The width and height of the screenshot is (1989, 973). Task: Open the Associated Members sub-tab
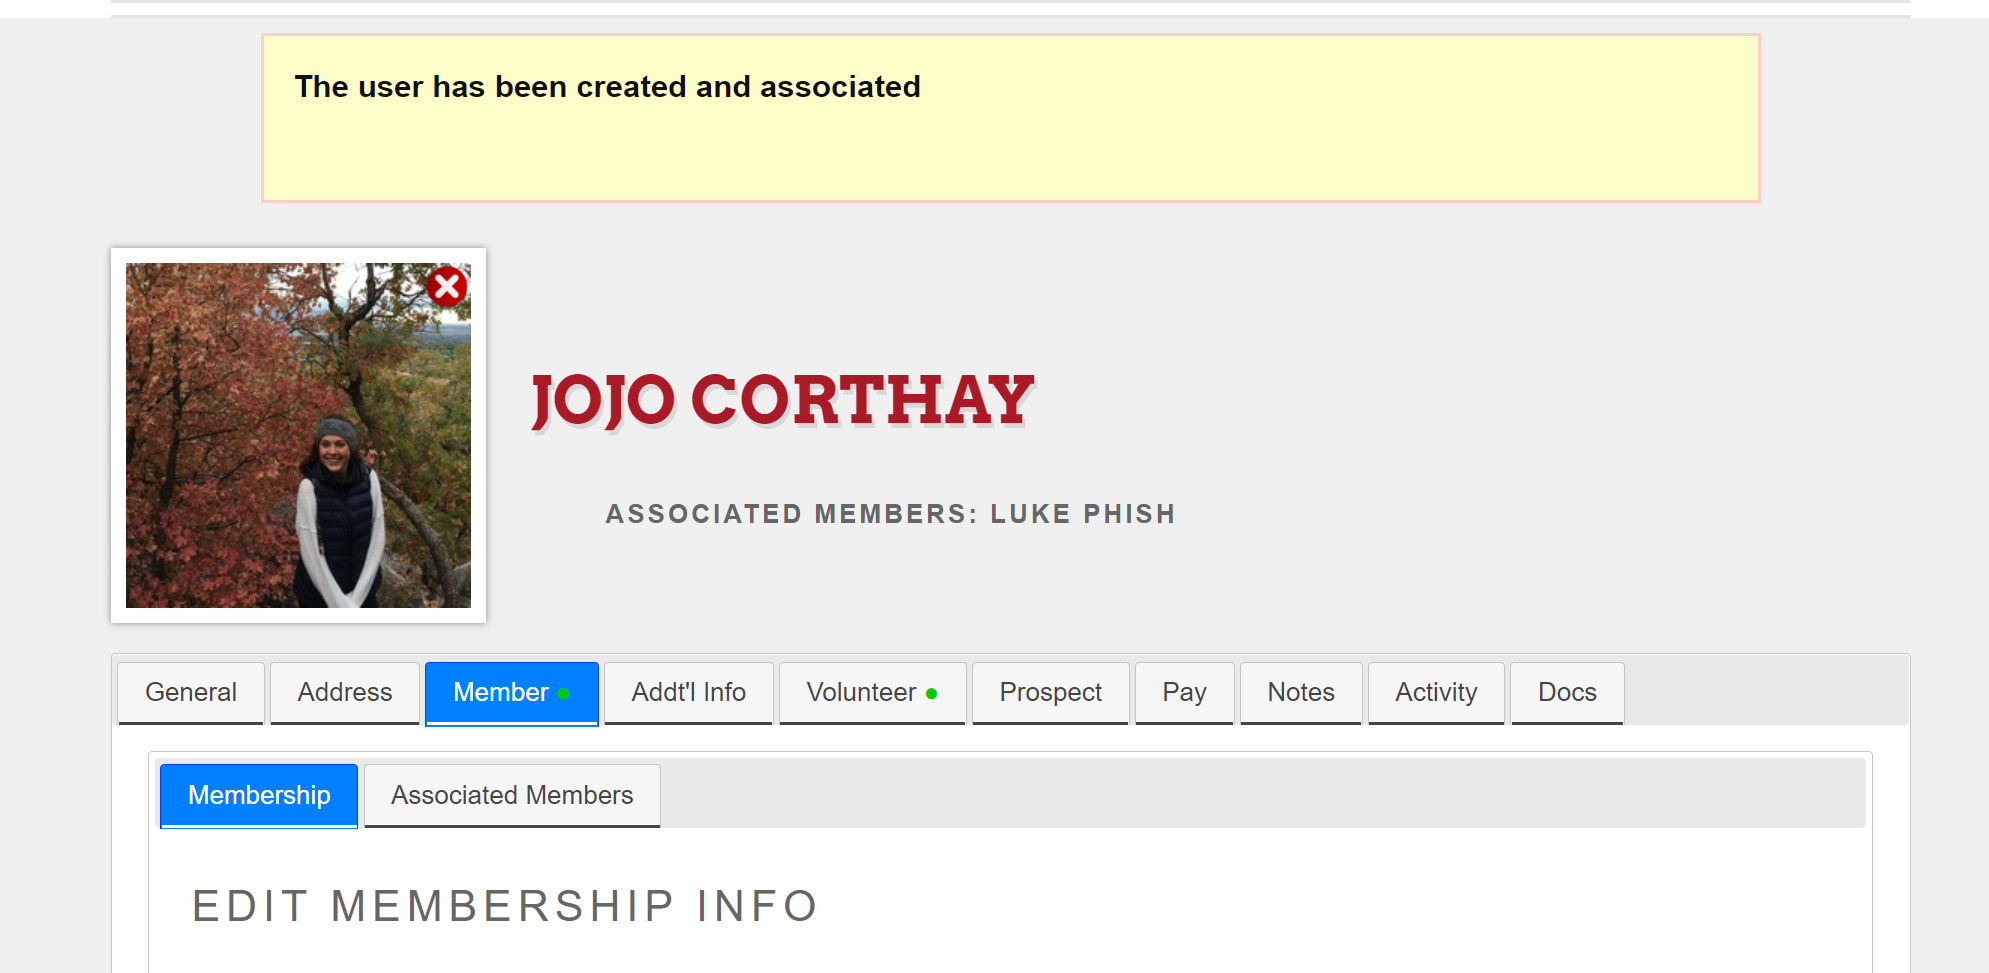[x=512, y=796]
